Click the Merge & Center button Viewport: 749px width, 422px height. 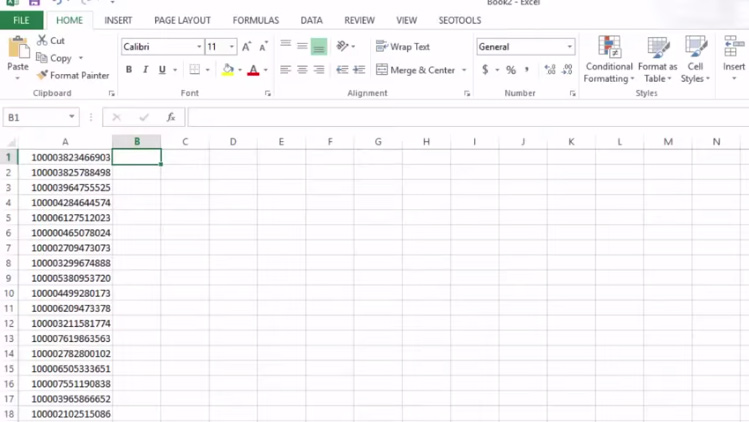416,70
